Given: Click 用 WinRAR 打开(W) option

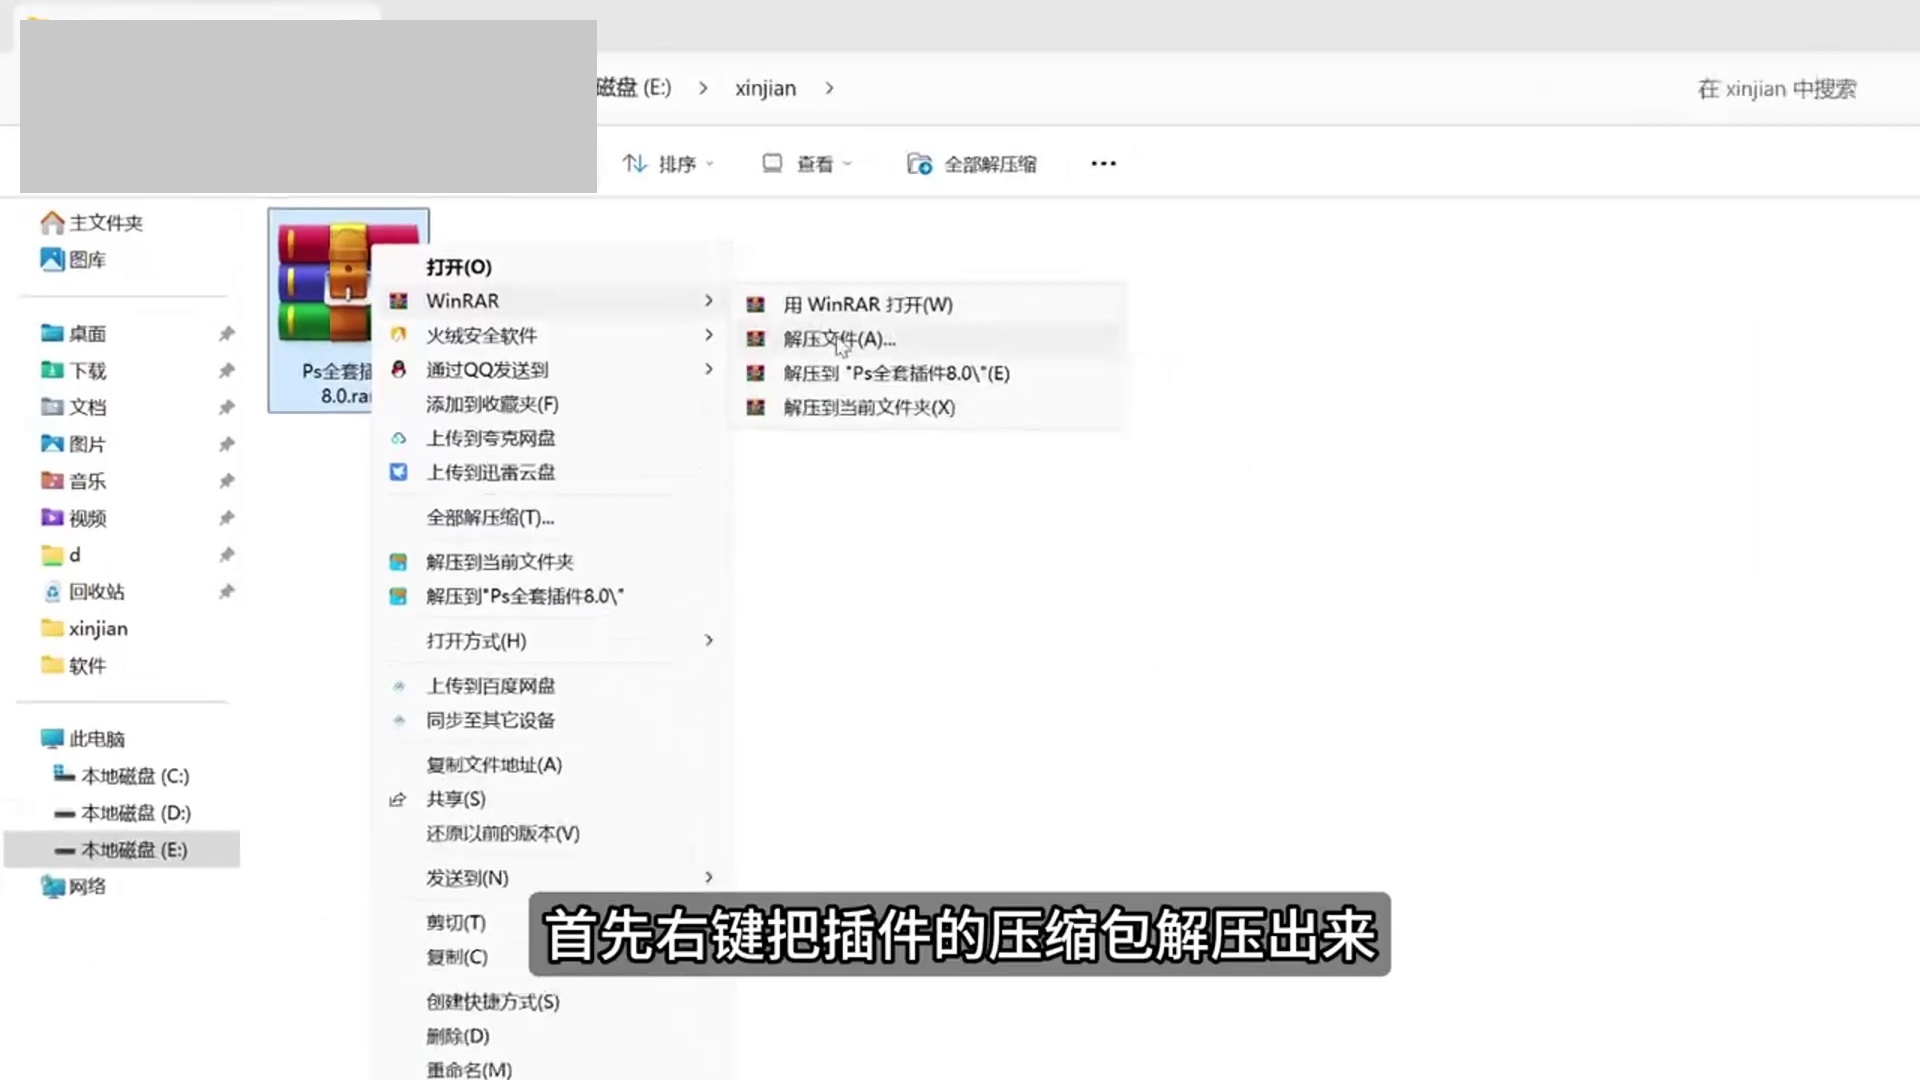Looking at the screenshot, I should point(867,305).
